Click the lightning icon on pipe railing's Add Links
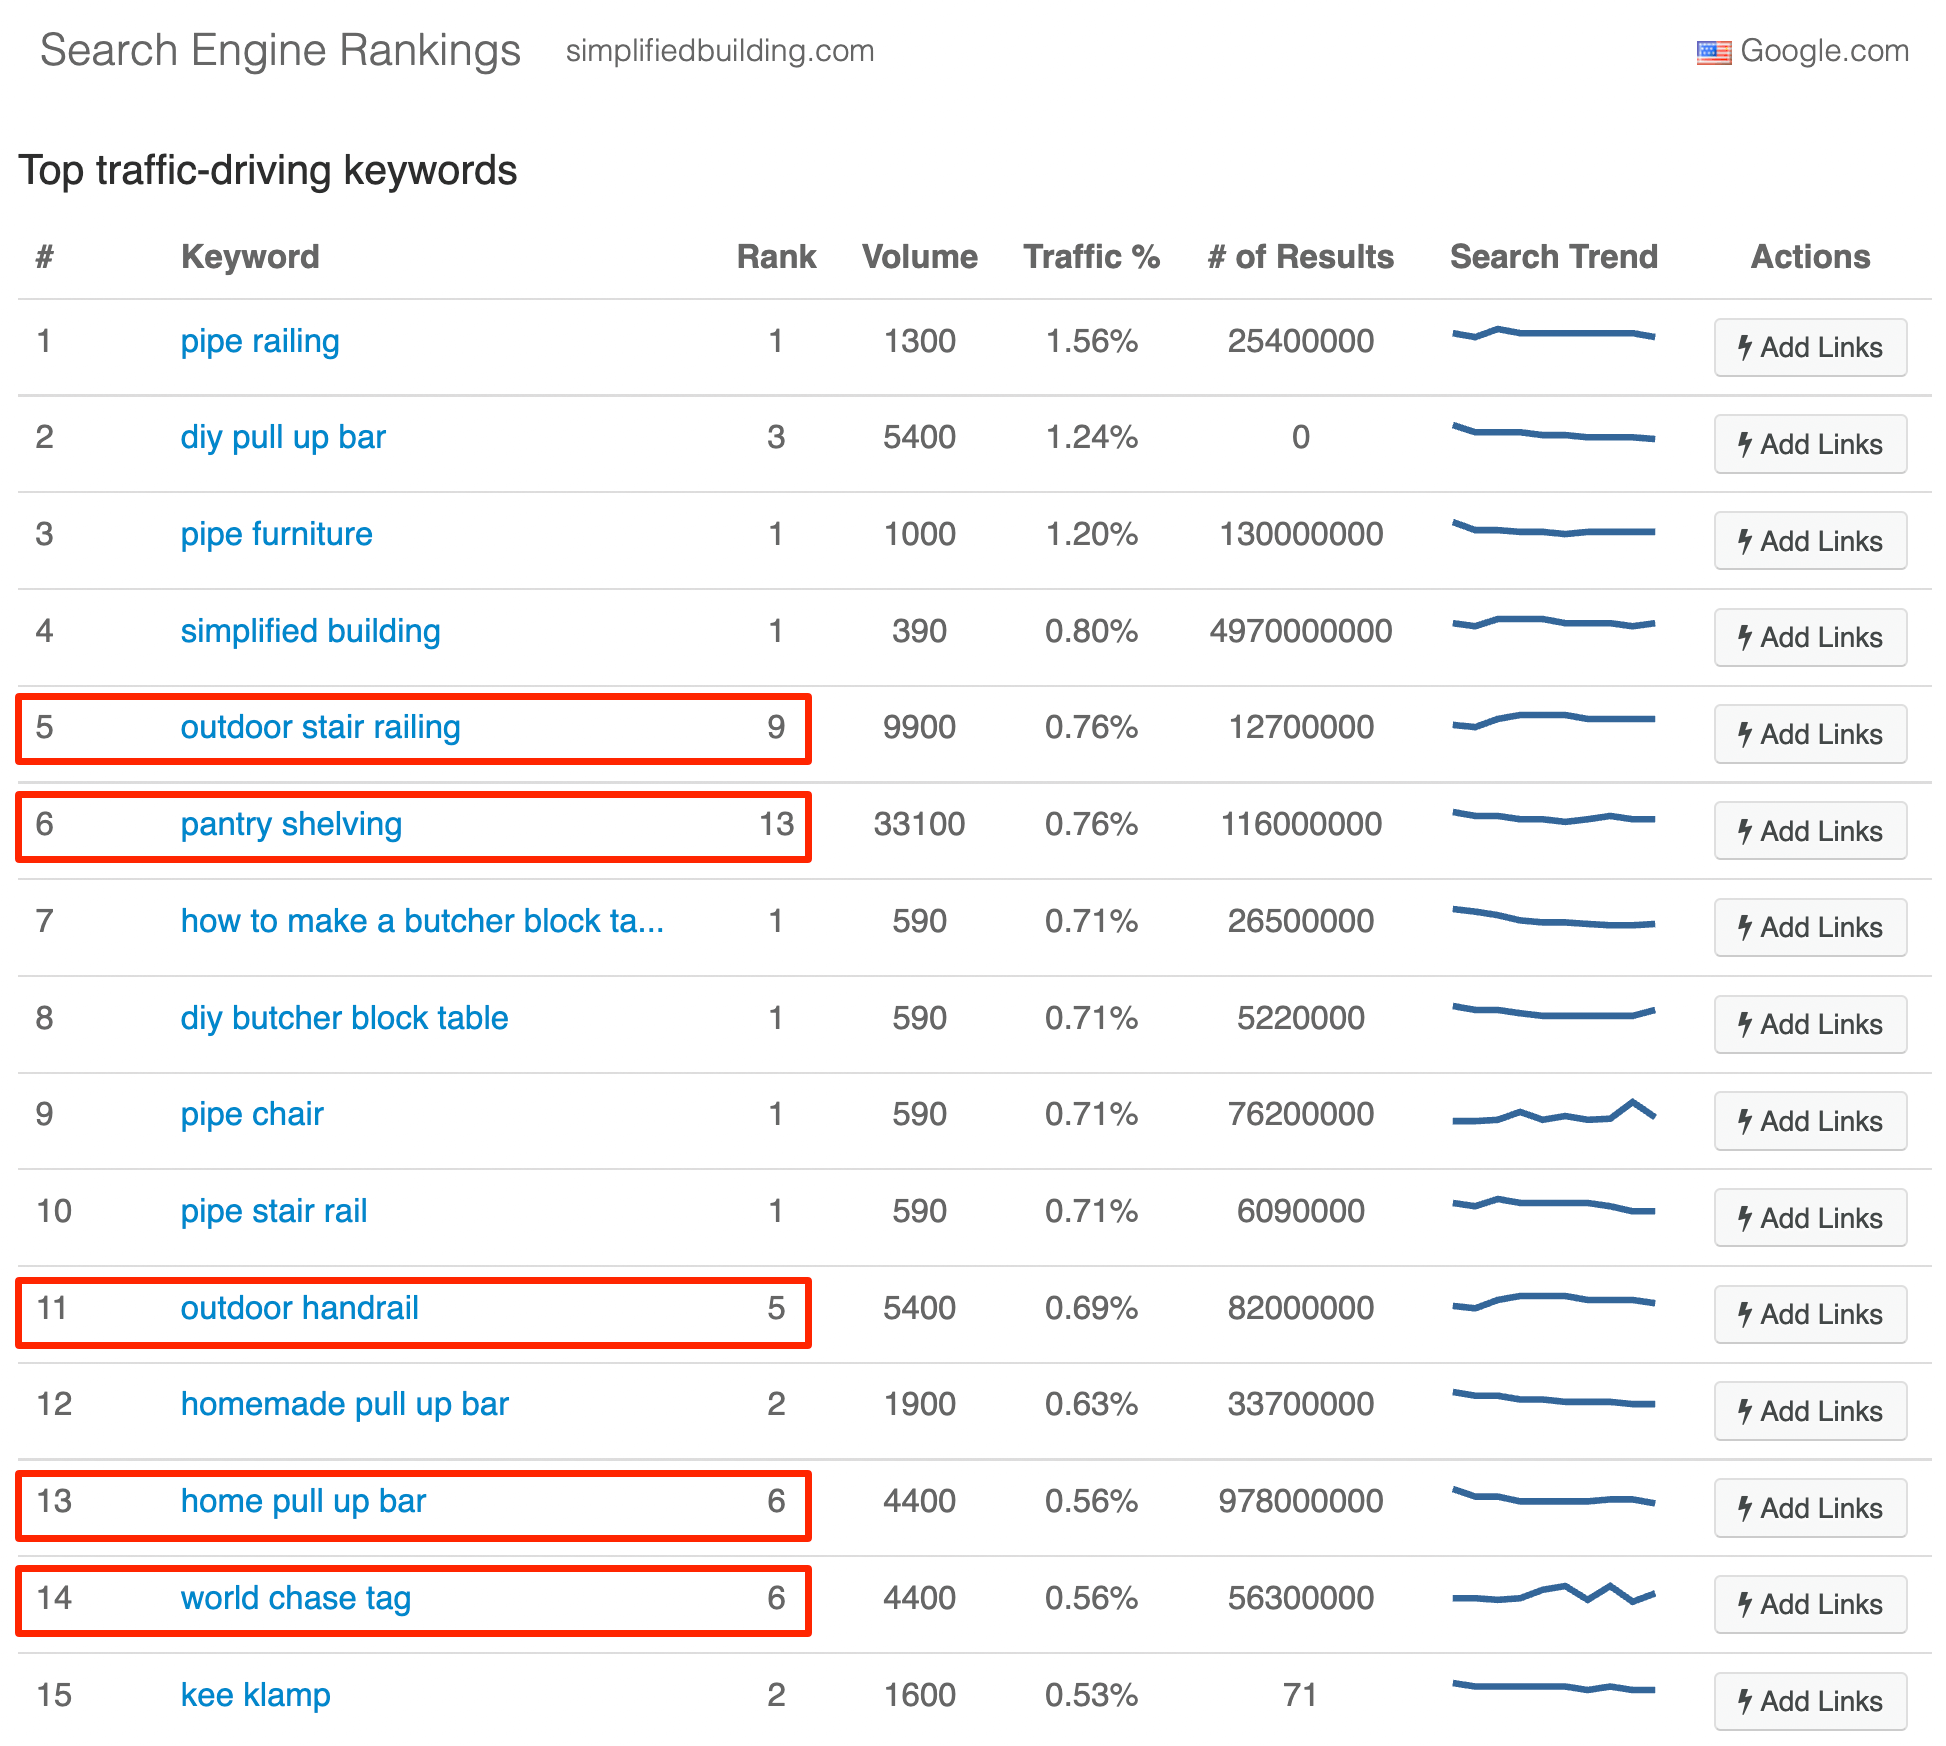1946x1746 pixels. (1746, 347)
